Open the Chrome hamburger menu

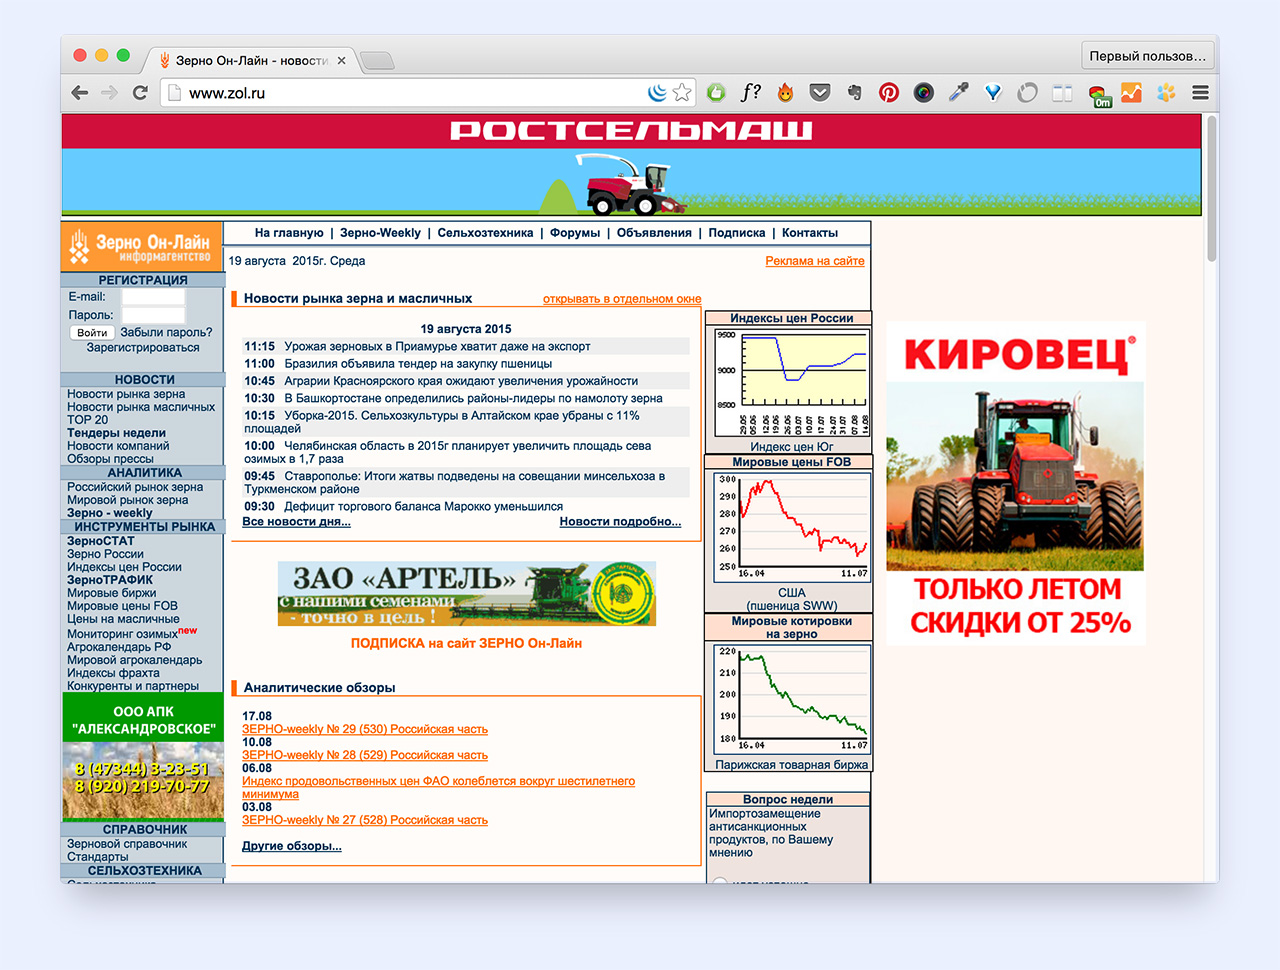click(1201, 93)
